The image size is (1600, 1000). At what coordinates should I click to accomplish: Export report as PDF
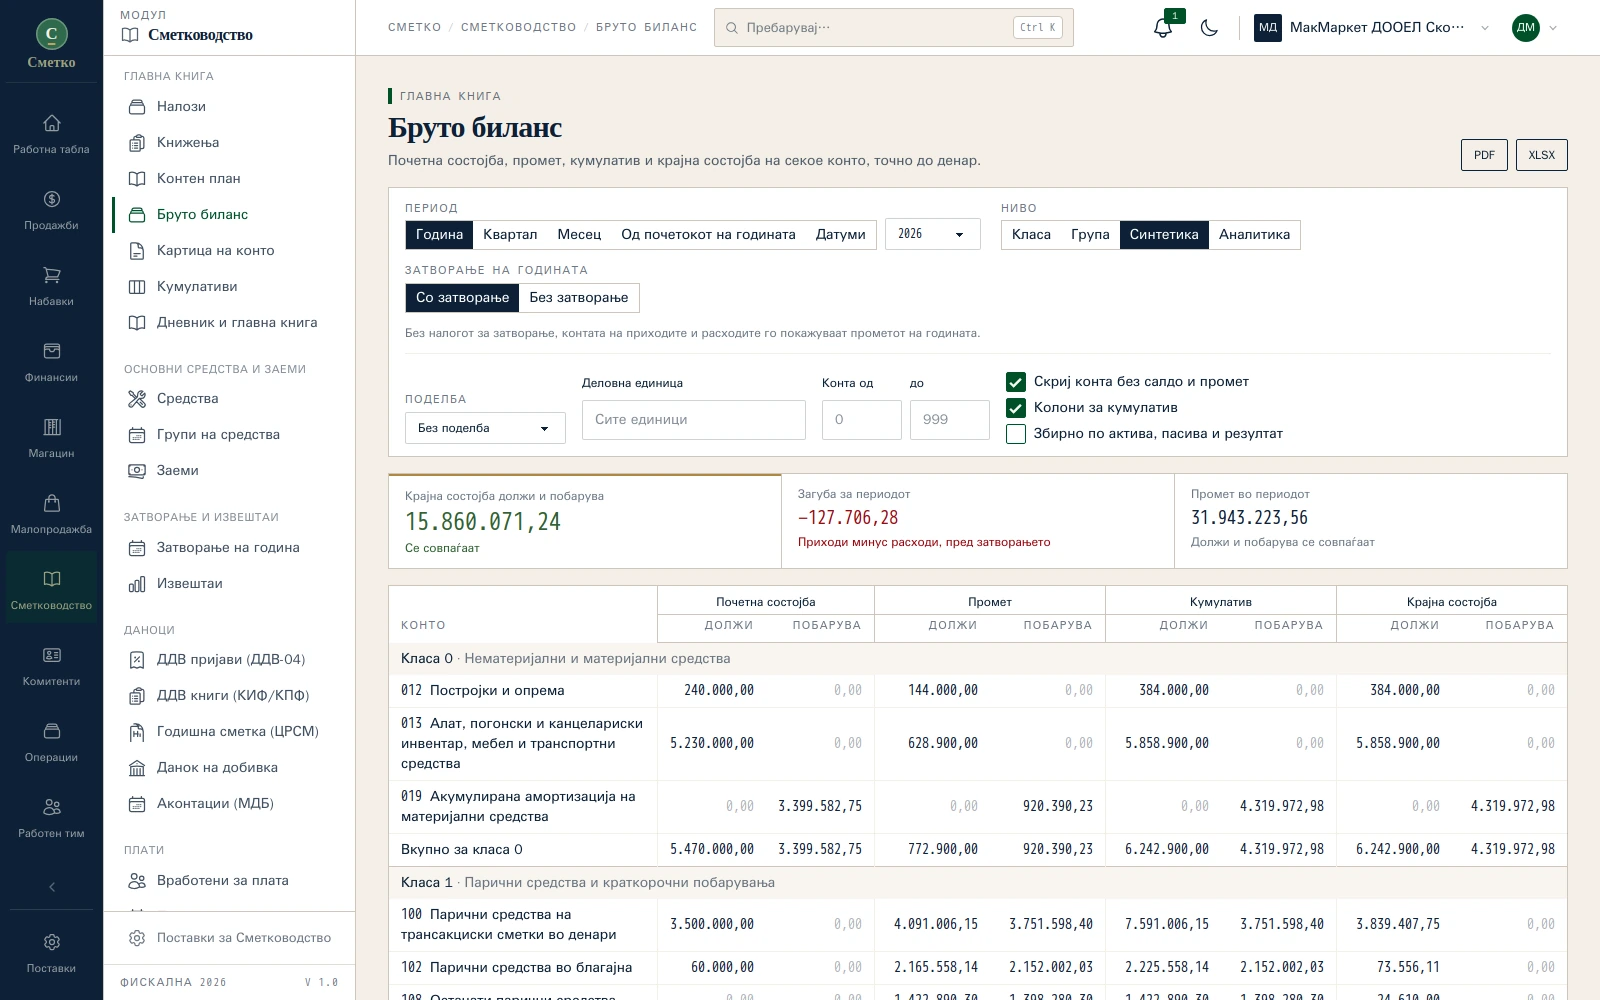1484,155
